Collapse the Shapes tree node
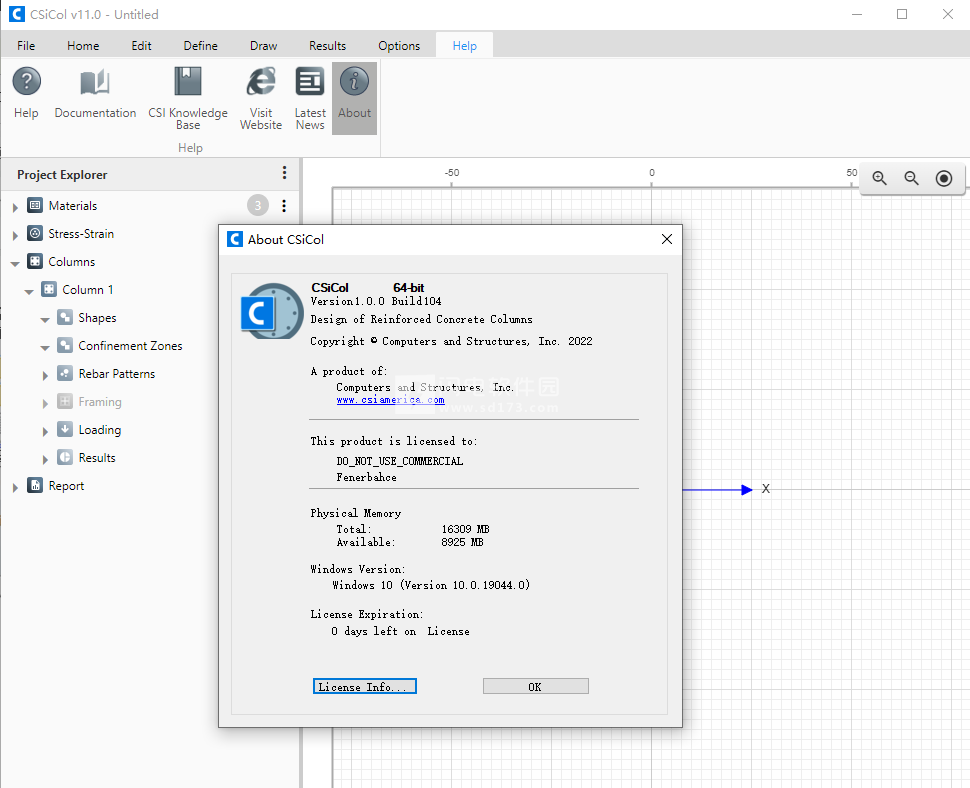 coord(45,320)
